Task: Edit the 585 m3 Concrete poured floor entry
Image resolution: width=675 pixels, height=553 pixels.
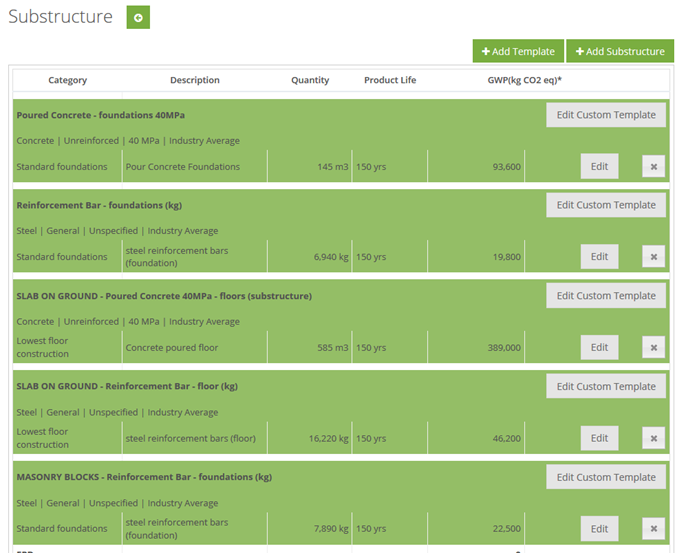Action: [599, 347]
